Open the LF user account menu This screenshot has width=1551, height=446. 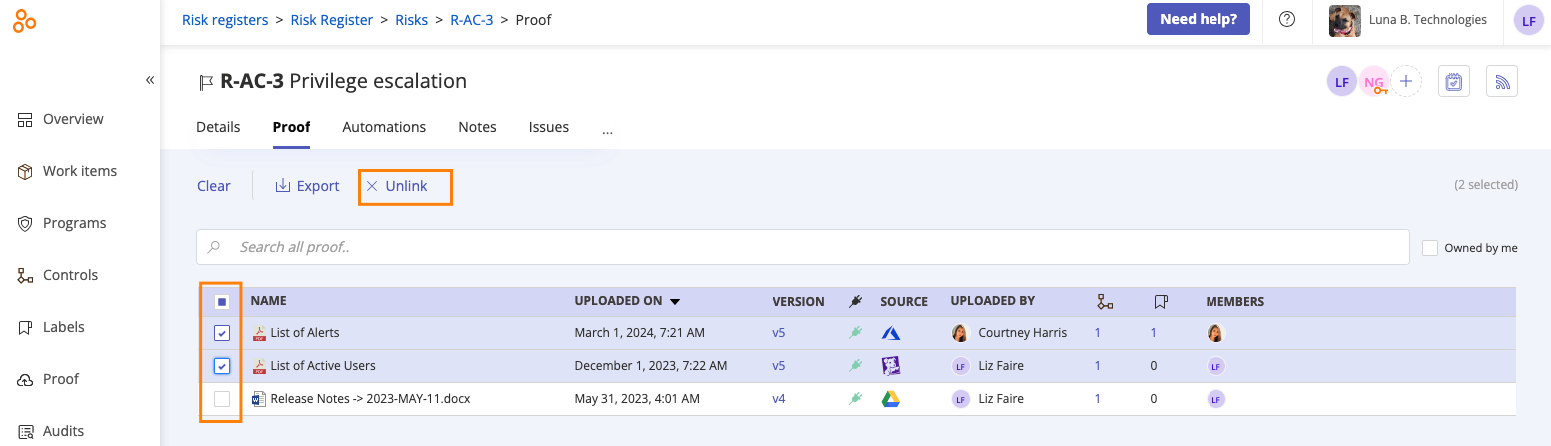(x=1528, y=20)
